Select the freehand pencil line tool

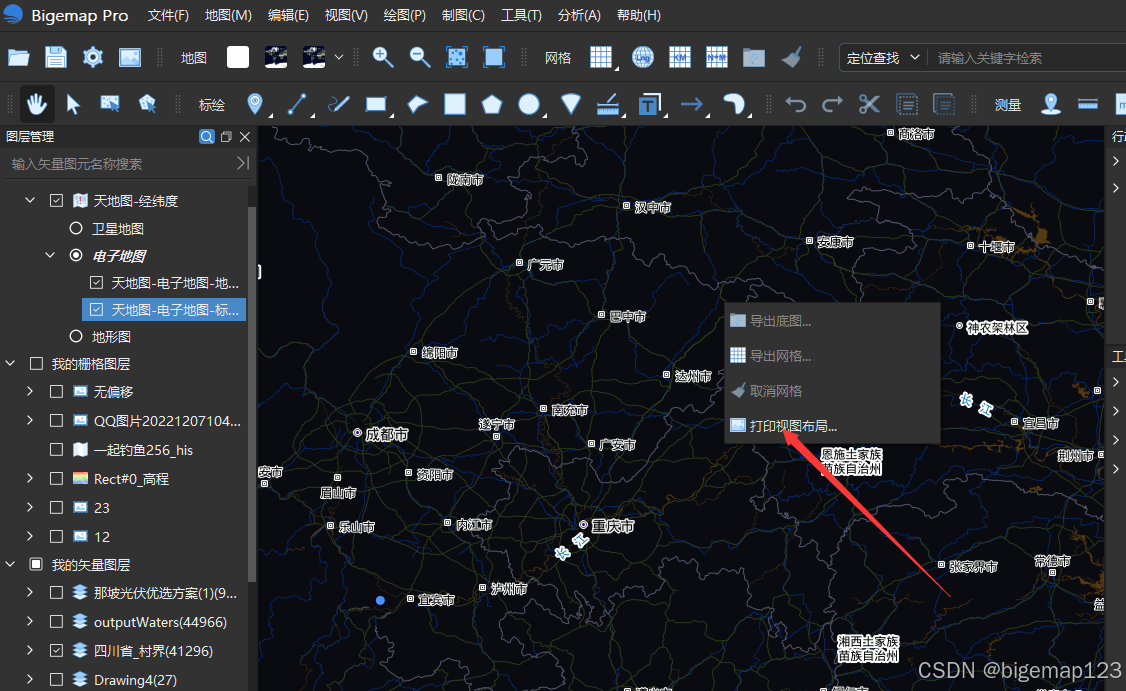point(339,104)
